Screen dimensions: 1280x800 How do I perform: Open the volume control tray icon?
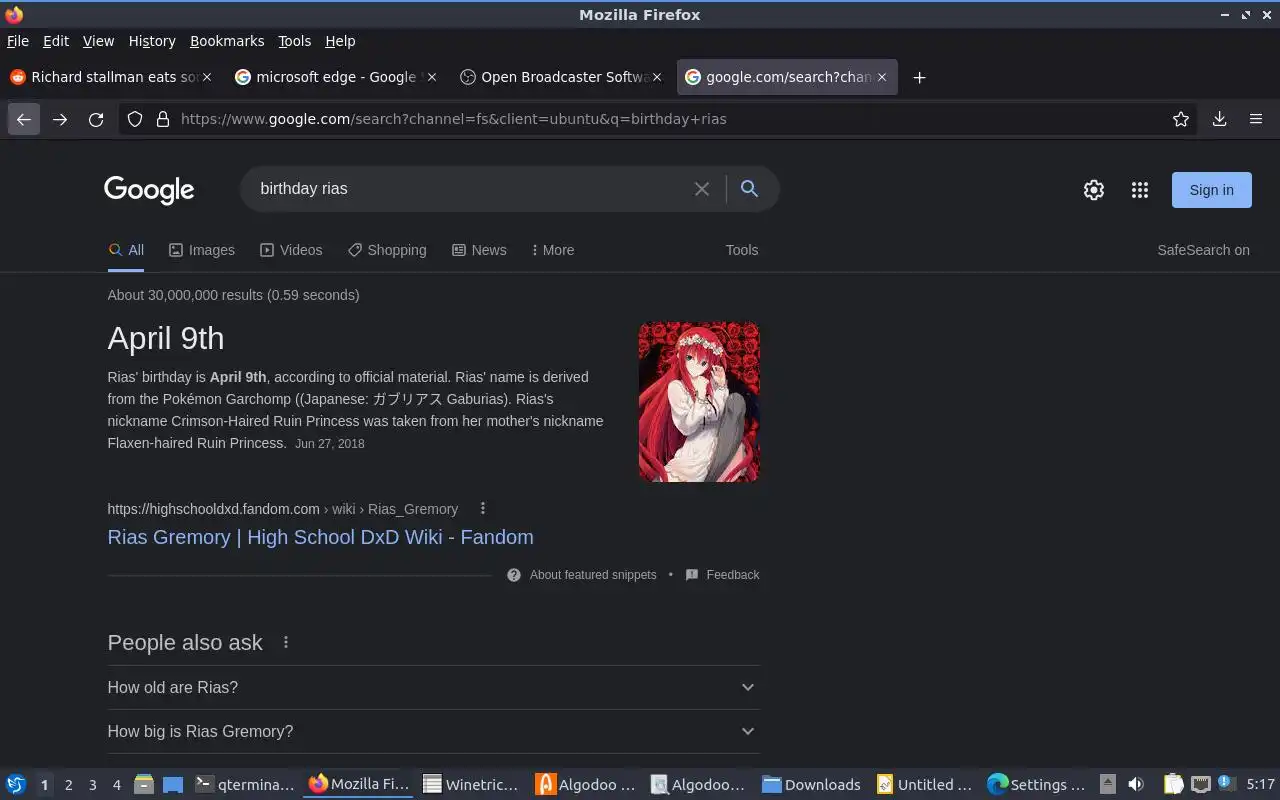pyautogui.click(x=1136, y=784)
